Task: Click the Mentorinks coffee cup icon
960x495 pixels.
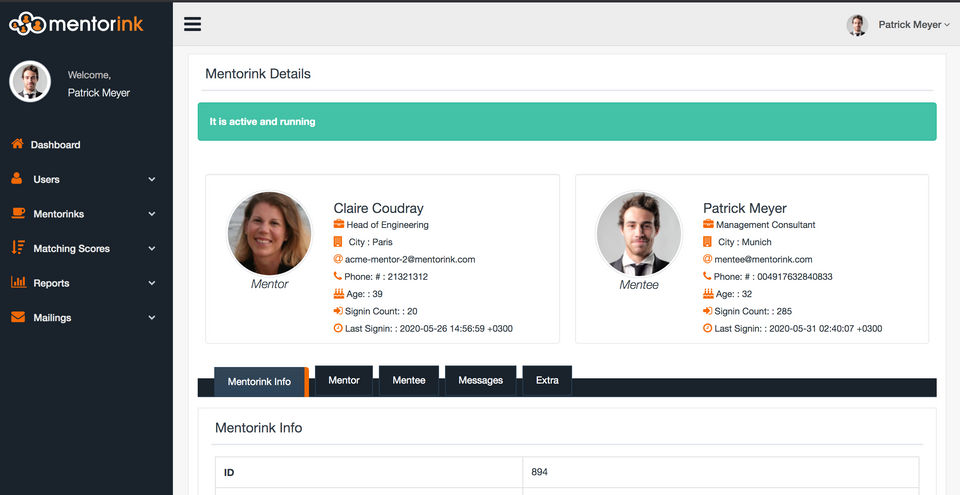Action: coord(18,213)
